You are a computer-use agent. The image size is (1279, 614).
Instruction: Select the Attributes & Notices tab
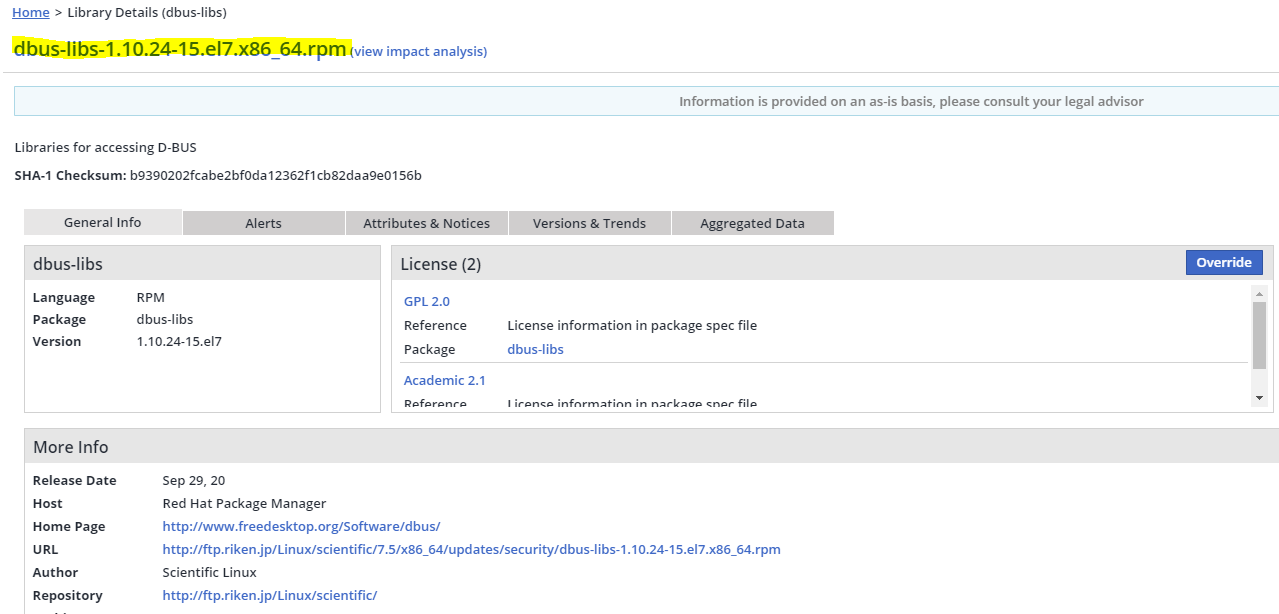tap(426, 223)
